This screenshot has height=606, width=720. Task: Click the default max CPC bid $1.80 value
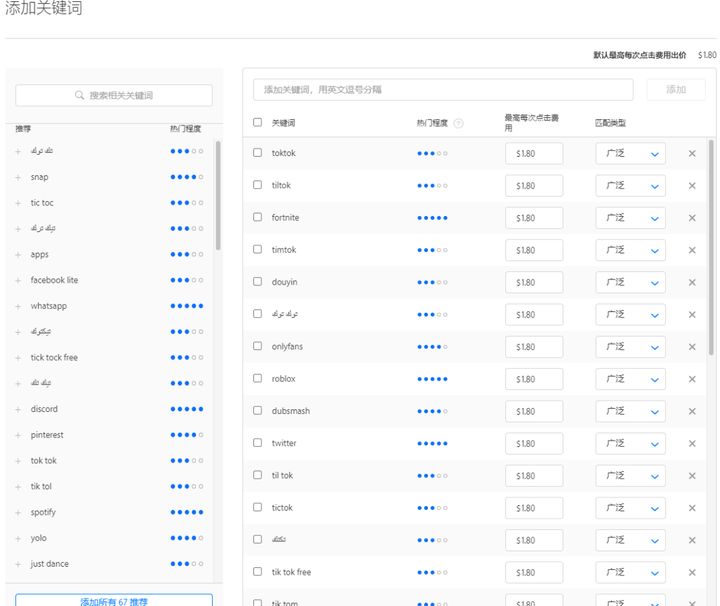coord(707,55)
